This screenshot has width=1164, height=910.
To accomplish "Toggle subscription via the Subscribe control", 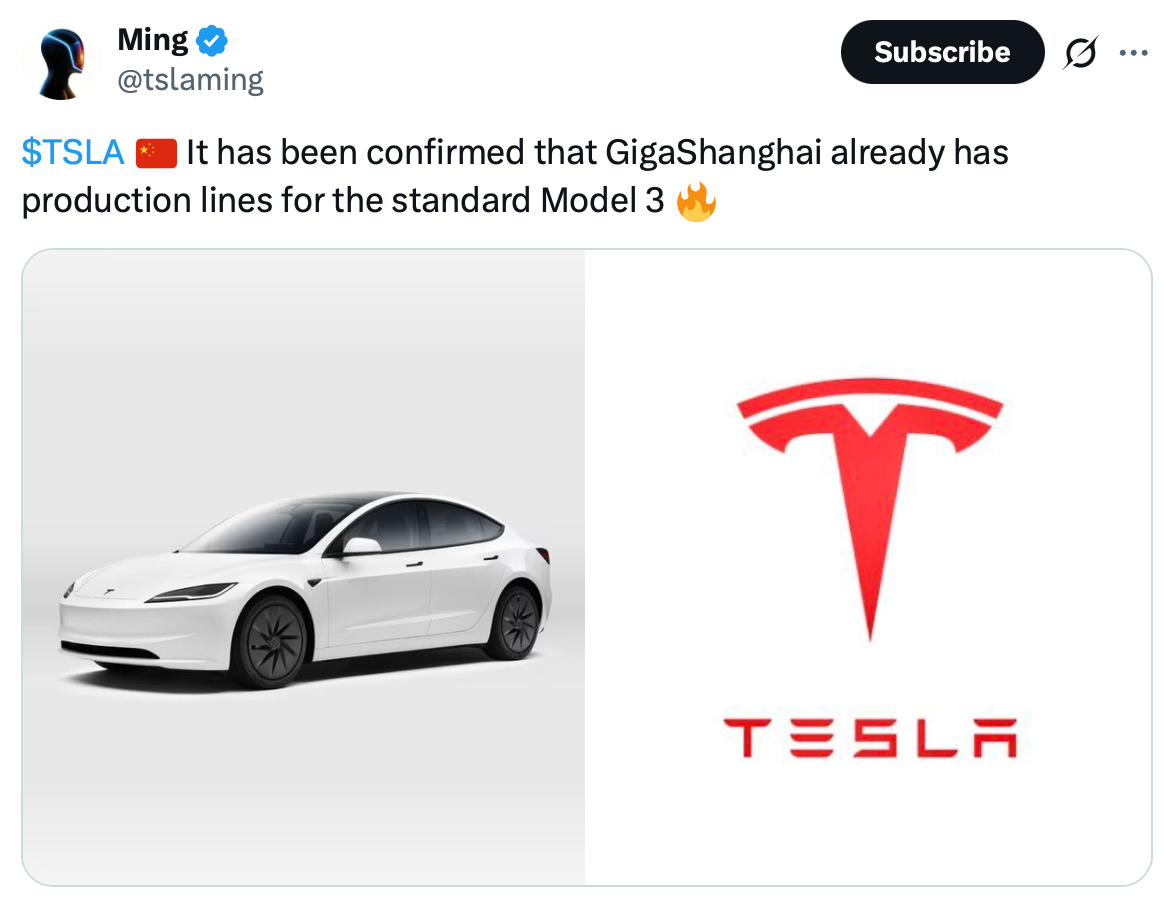I will [941, 51].
